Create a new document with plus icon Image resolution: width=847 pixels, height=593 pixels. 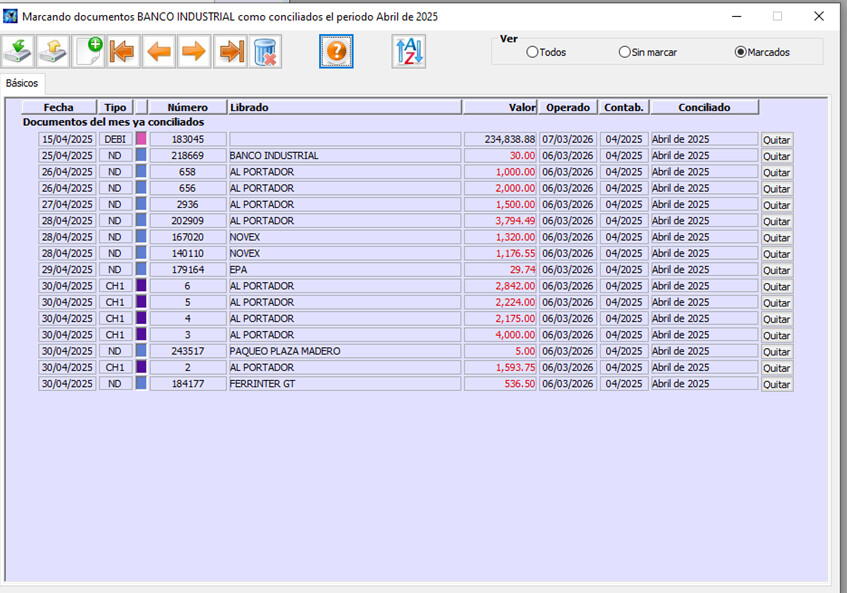[x=90, y=51]
